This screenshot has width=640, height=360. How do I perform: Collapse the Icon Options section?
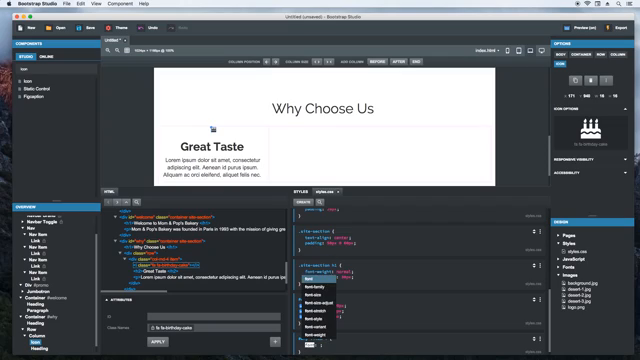point(625,109)
